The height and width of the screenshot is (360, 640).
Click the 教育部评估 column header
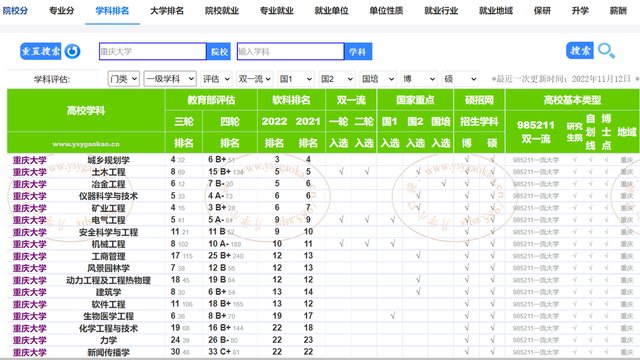pyautogui.click(x=211, y=100)
